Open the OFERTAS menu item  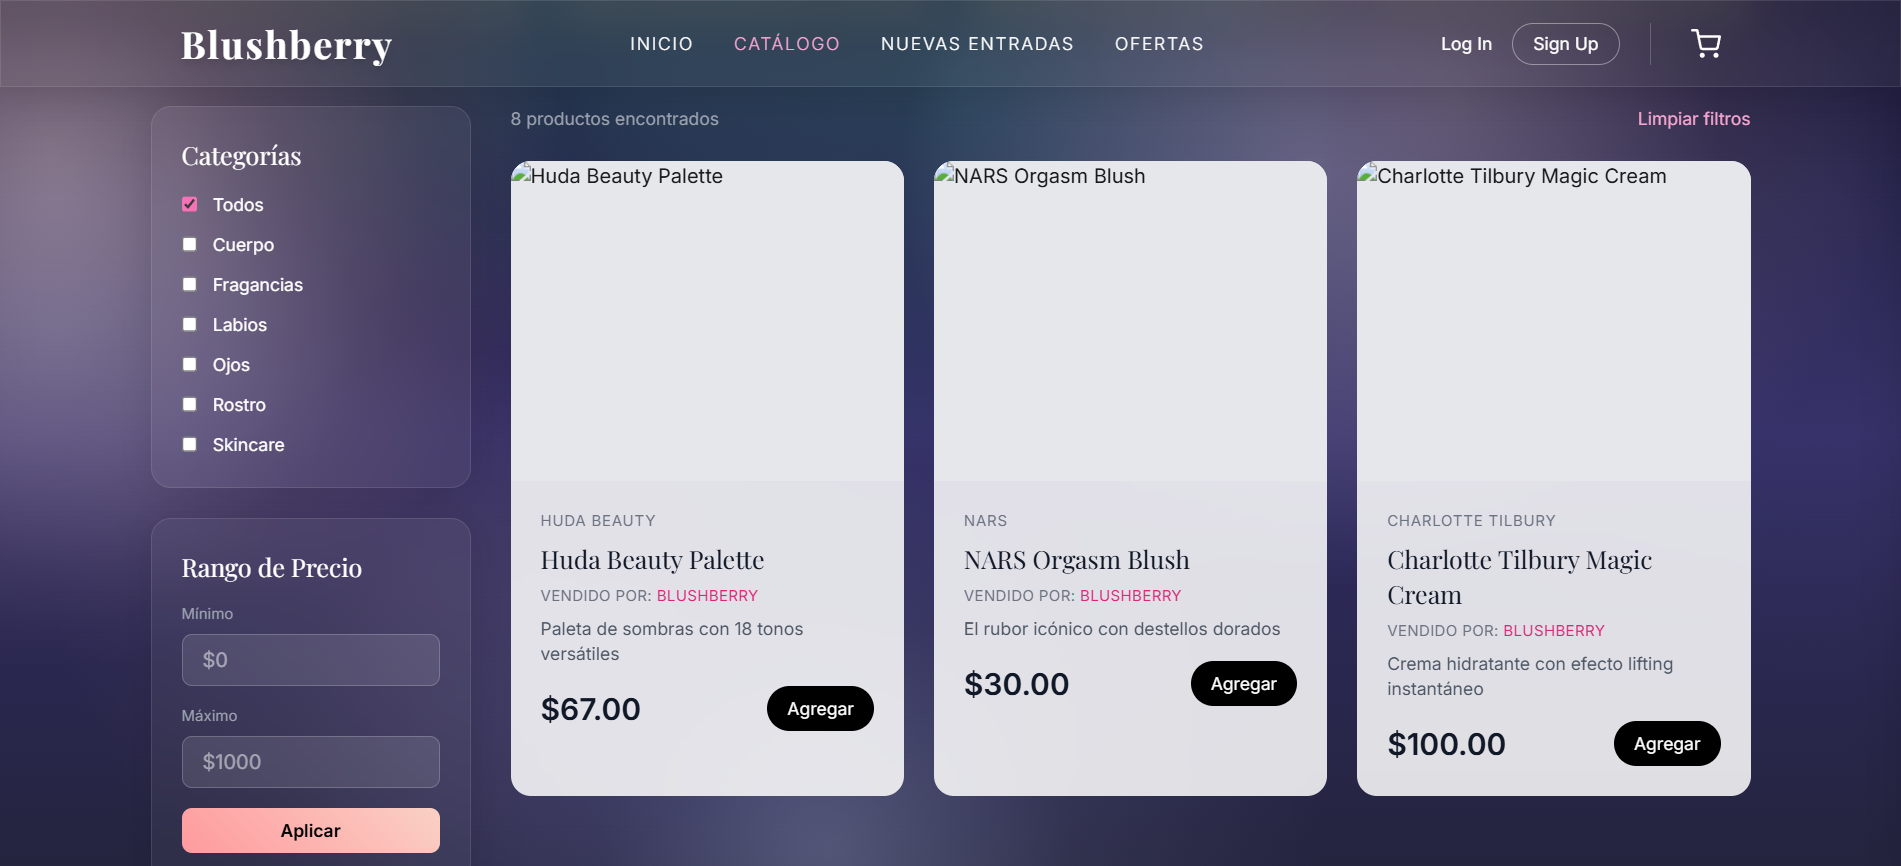point(1159,44)
